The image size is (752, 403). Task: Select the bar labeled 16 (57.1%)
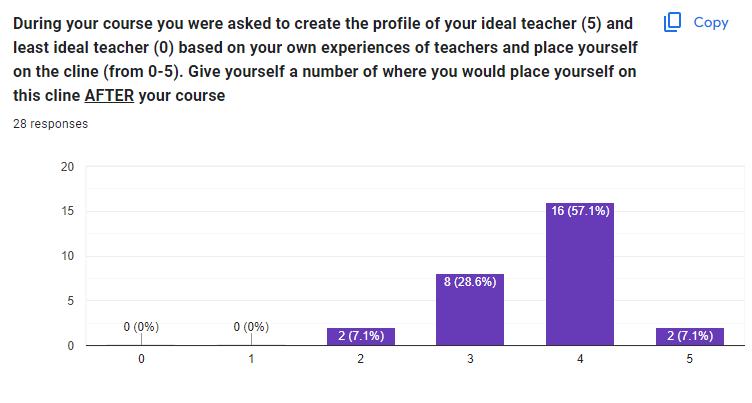tap(580, 274)
